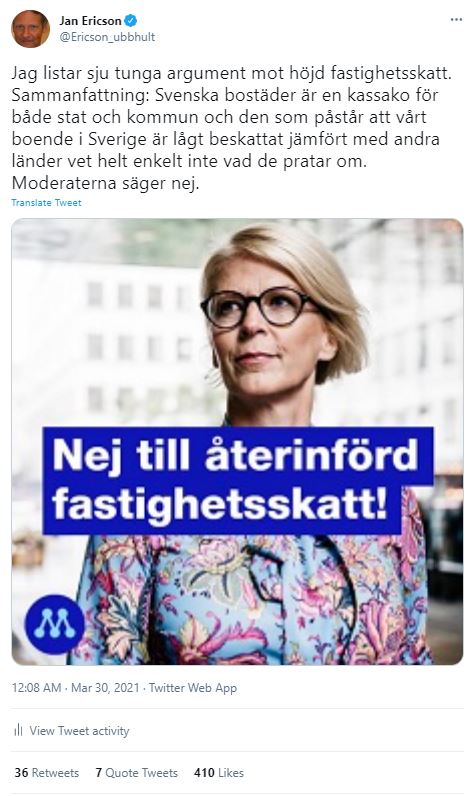Click the Twitter Web App source link
The height and width of the screenshot is (796, 473).
[x=193, y=688]
